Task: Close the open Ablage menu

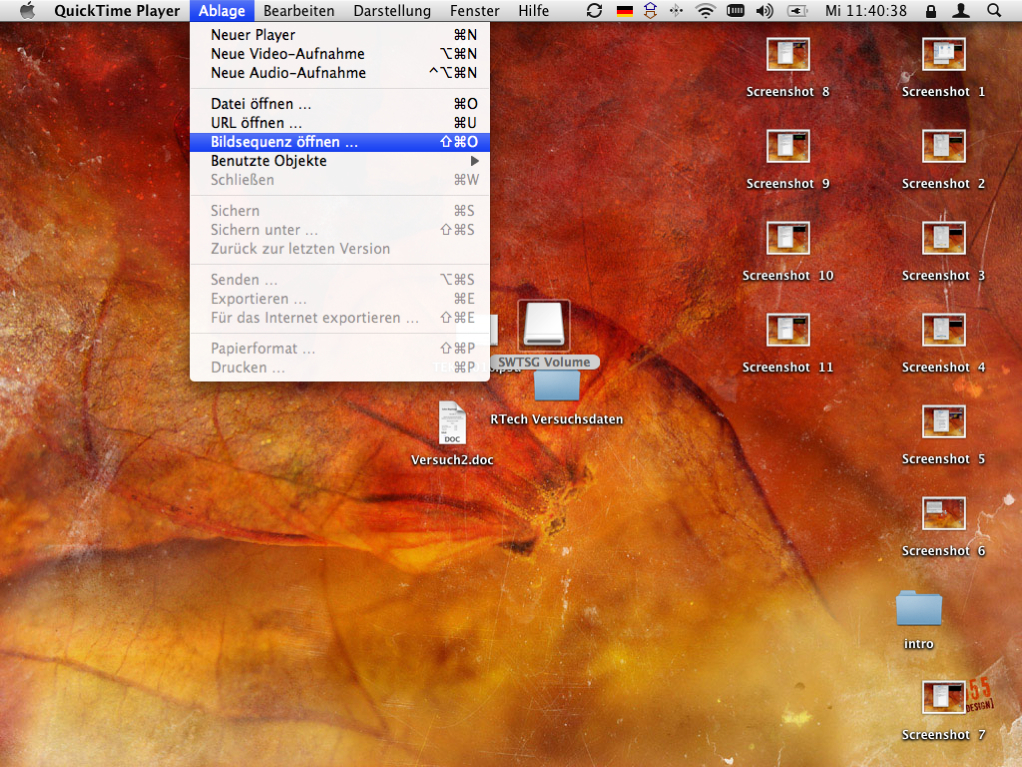Action: coord(222,10)
